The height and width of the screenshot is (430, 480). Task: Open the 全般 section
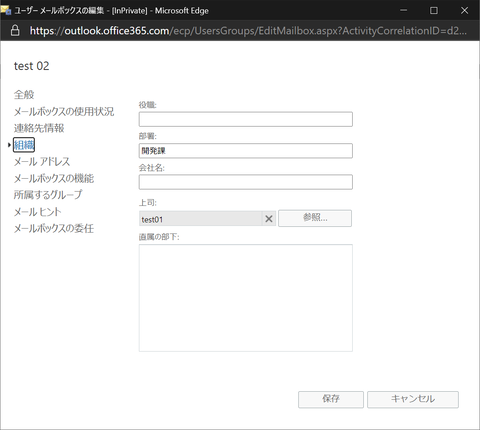click(24, 95)
